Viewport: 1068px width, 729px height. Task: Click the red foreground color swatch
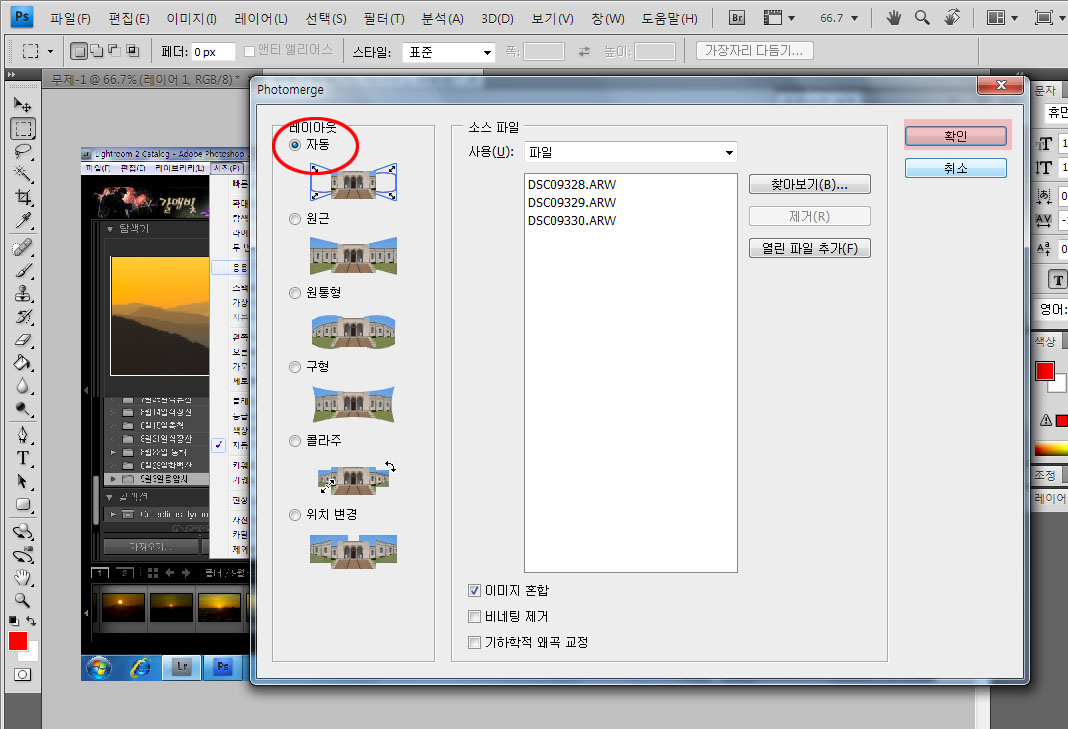point(17,641)
